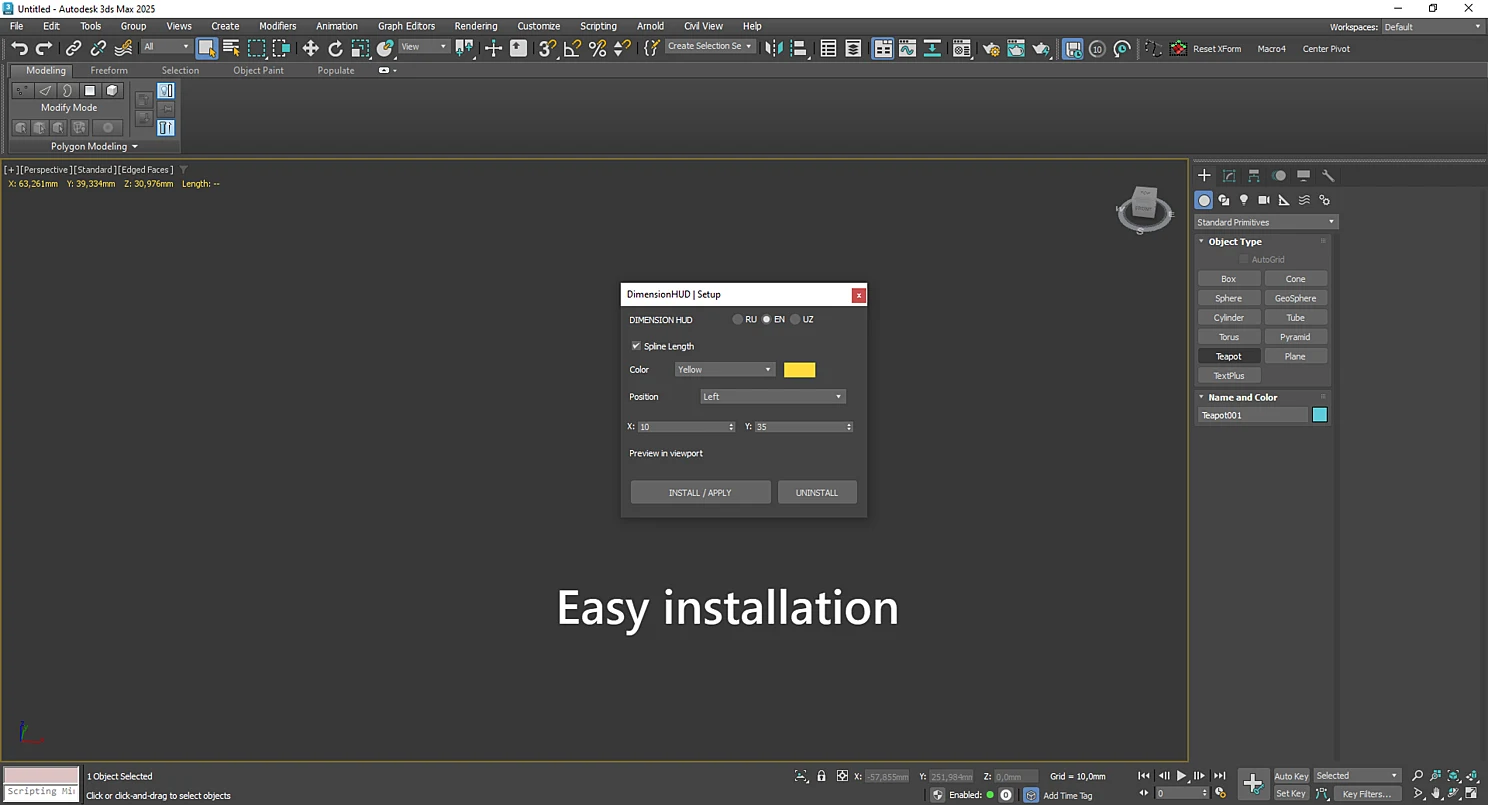Collapse the Object Type rollout
The image size is (1488, 805).
pos(1234,242)
